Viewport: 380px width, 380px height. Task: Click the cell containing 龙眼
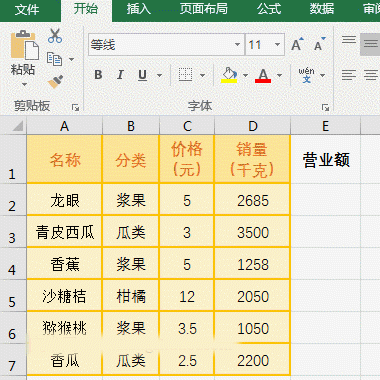click(64, 200)
